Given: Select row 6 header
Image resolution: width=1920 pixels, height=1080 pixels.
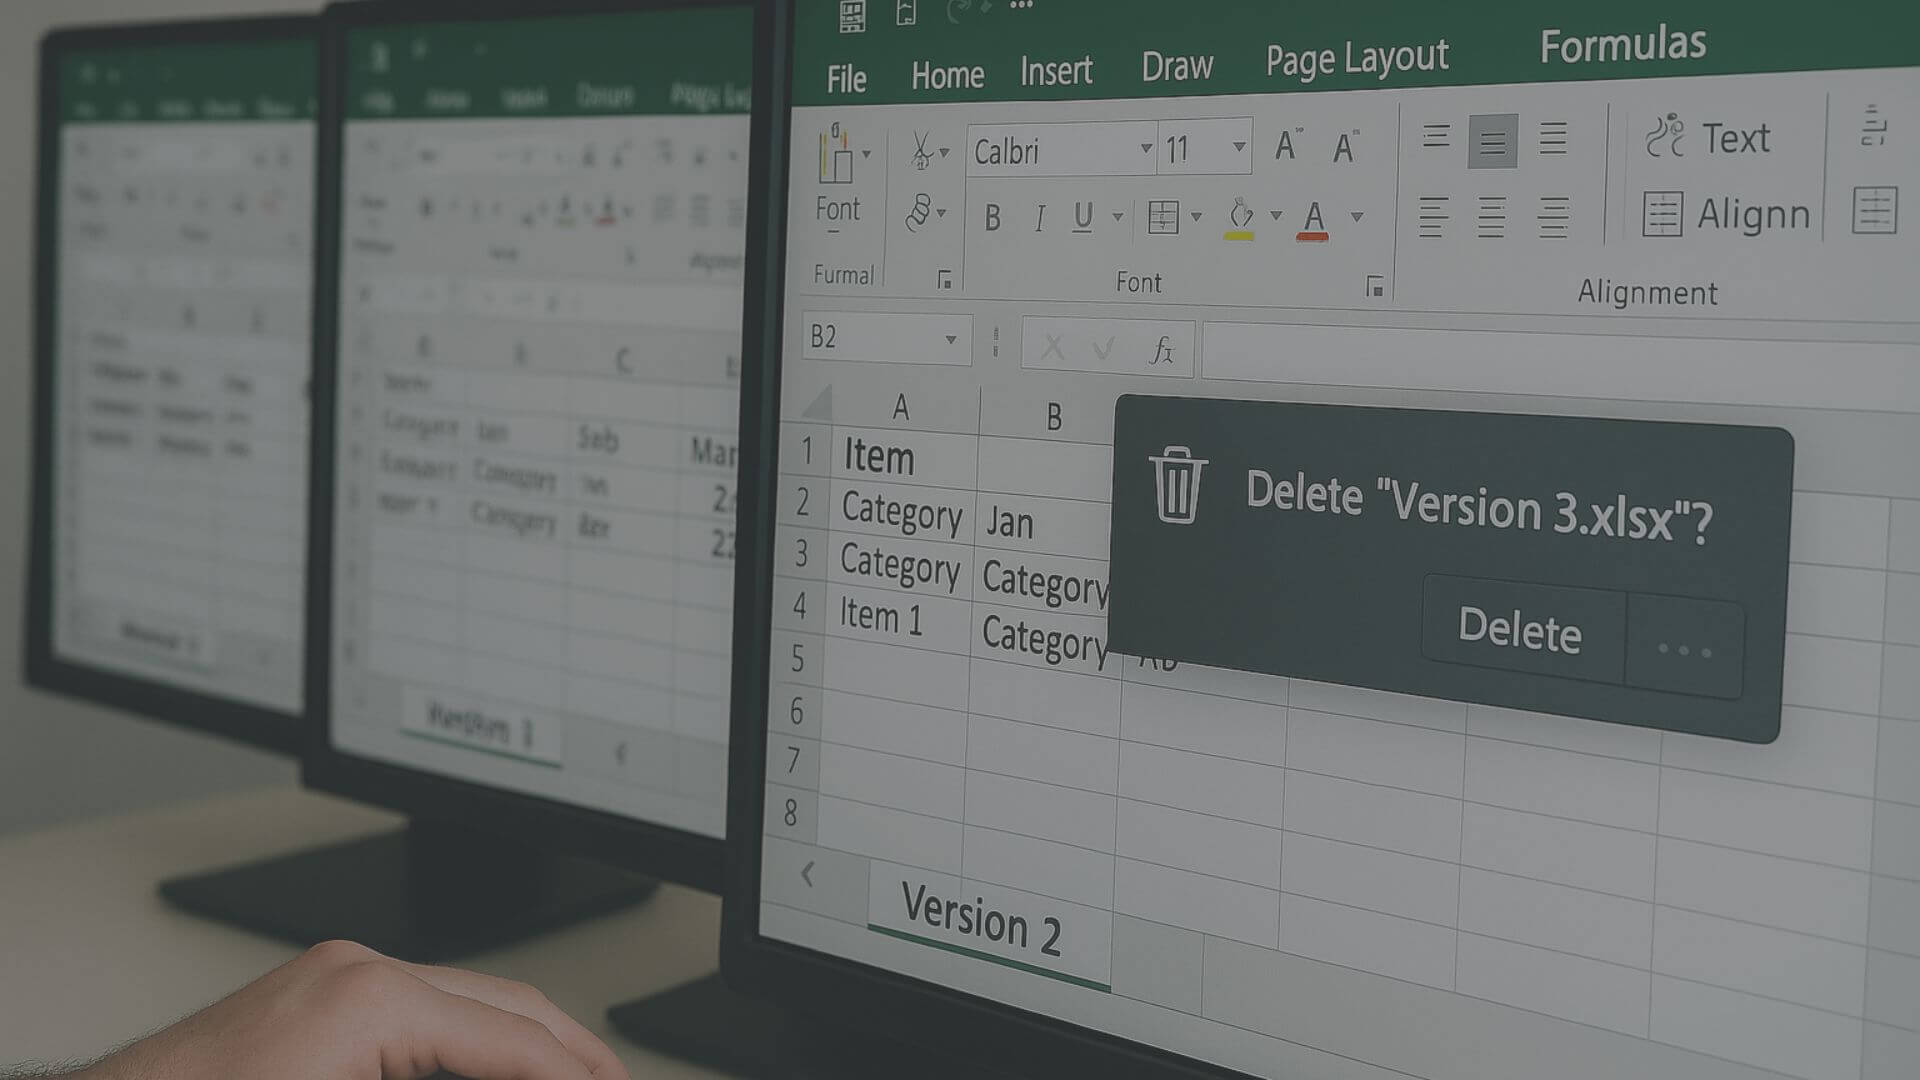Looking at the screenshot, I should tap(796, 711).
